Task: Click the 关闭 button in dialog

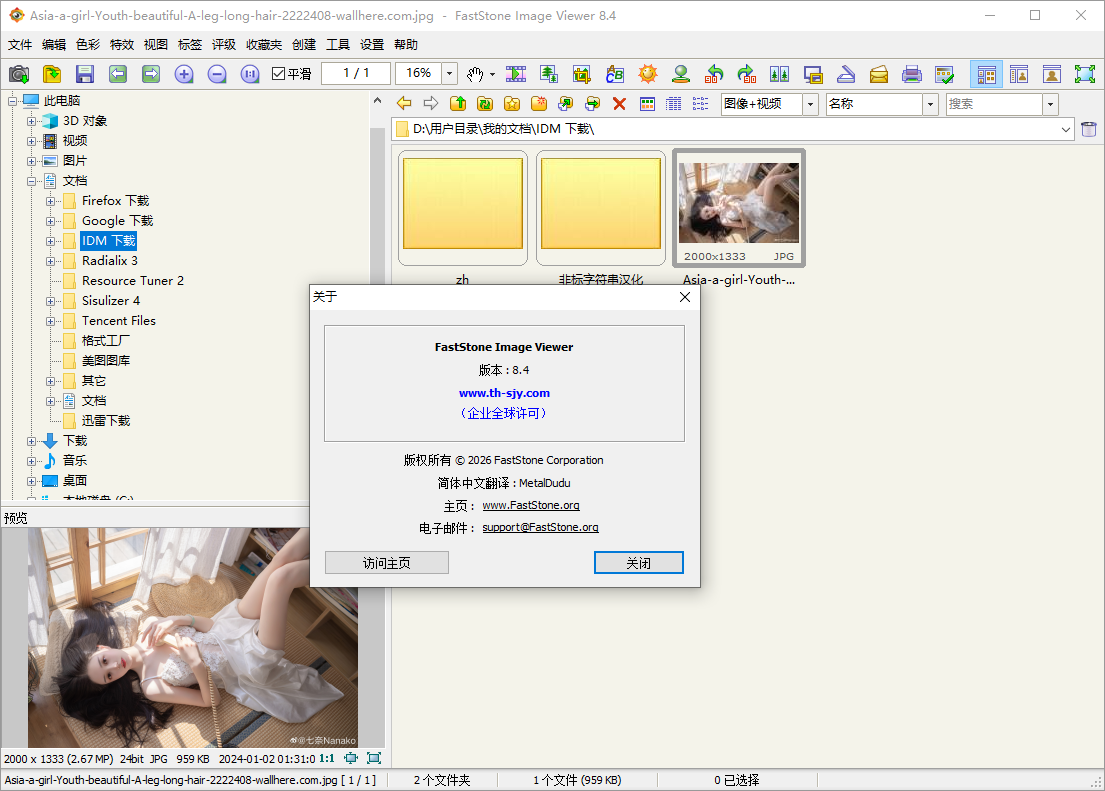Action: point(638,563)
